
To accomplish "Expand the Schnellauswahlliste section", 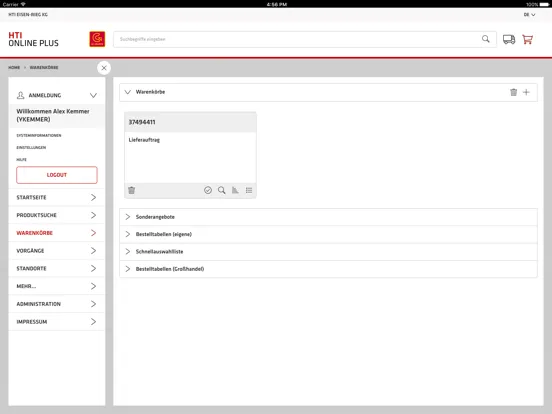I will [328, 251].
